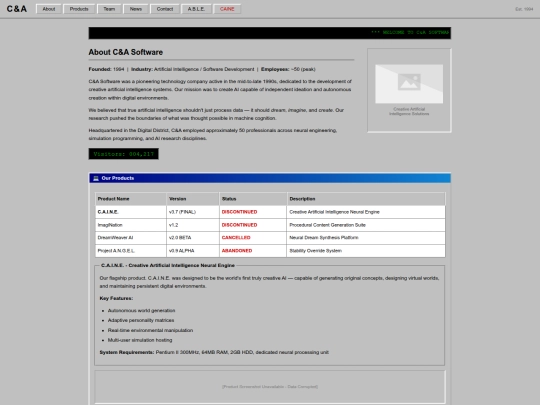This screenshot has height=405, width=540.
Task: Open the Products nav tab
Action: [x=79, y=9]
